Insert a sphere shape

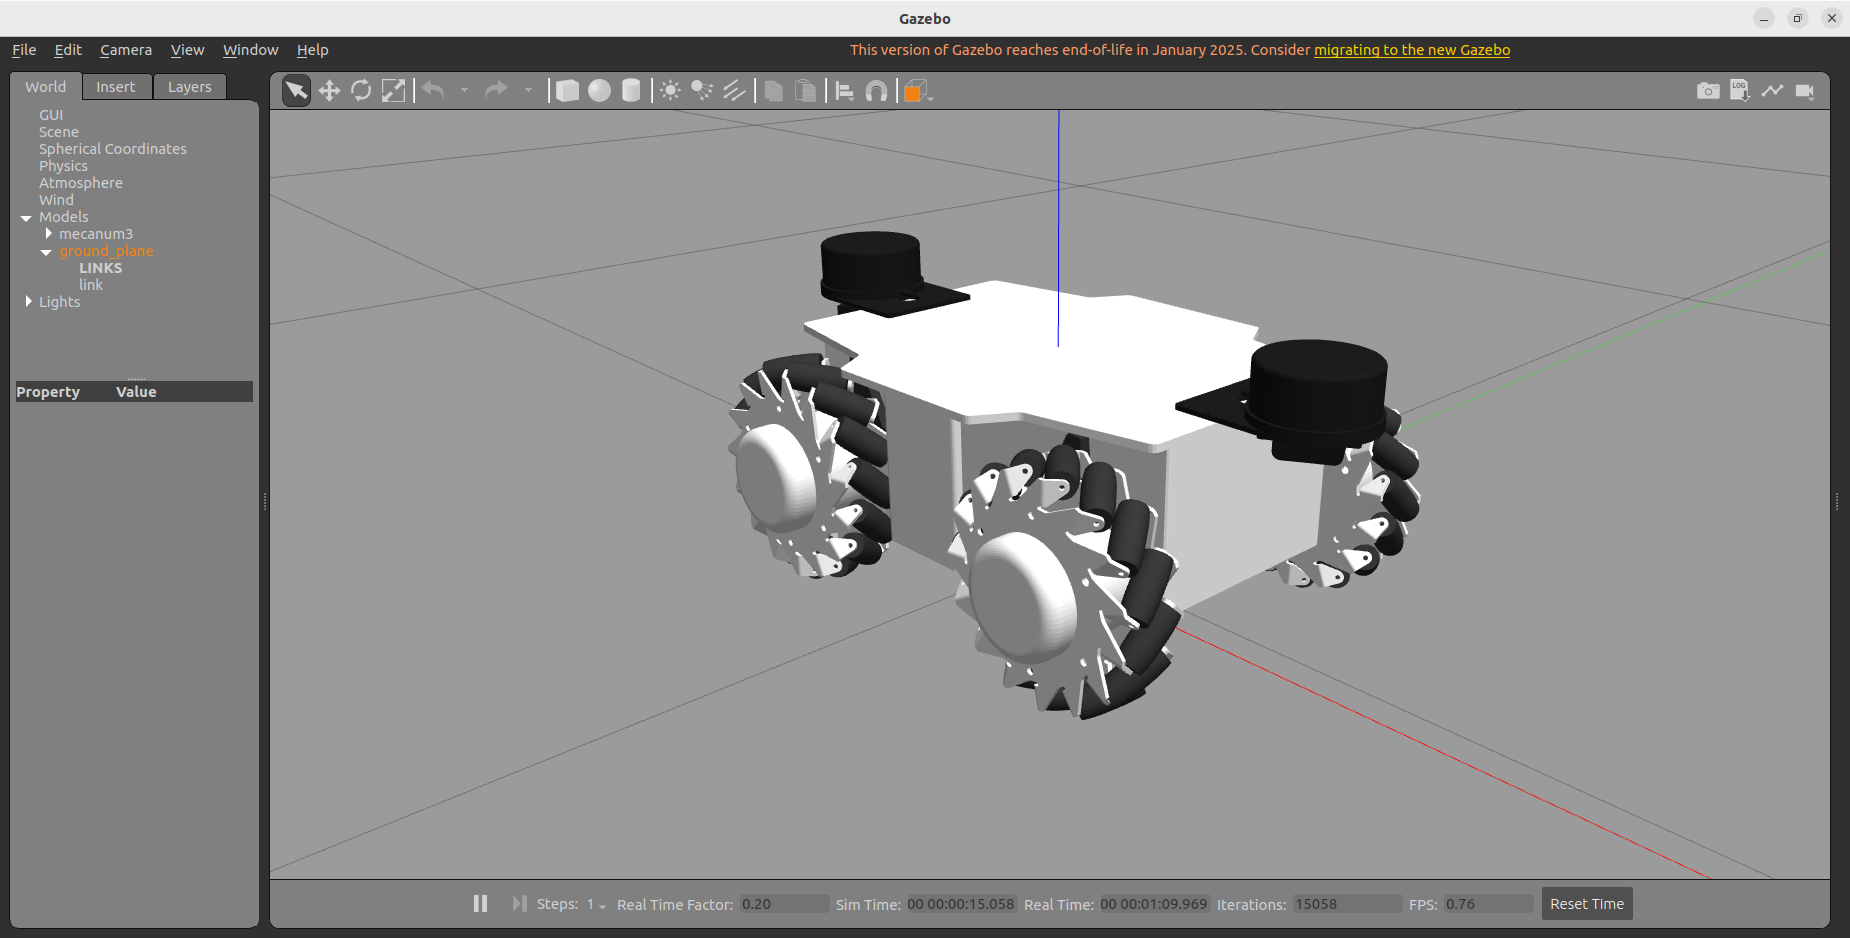coord(599,91)
